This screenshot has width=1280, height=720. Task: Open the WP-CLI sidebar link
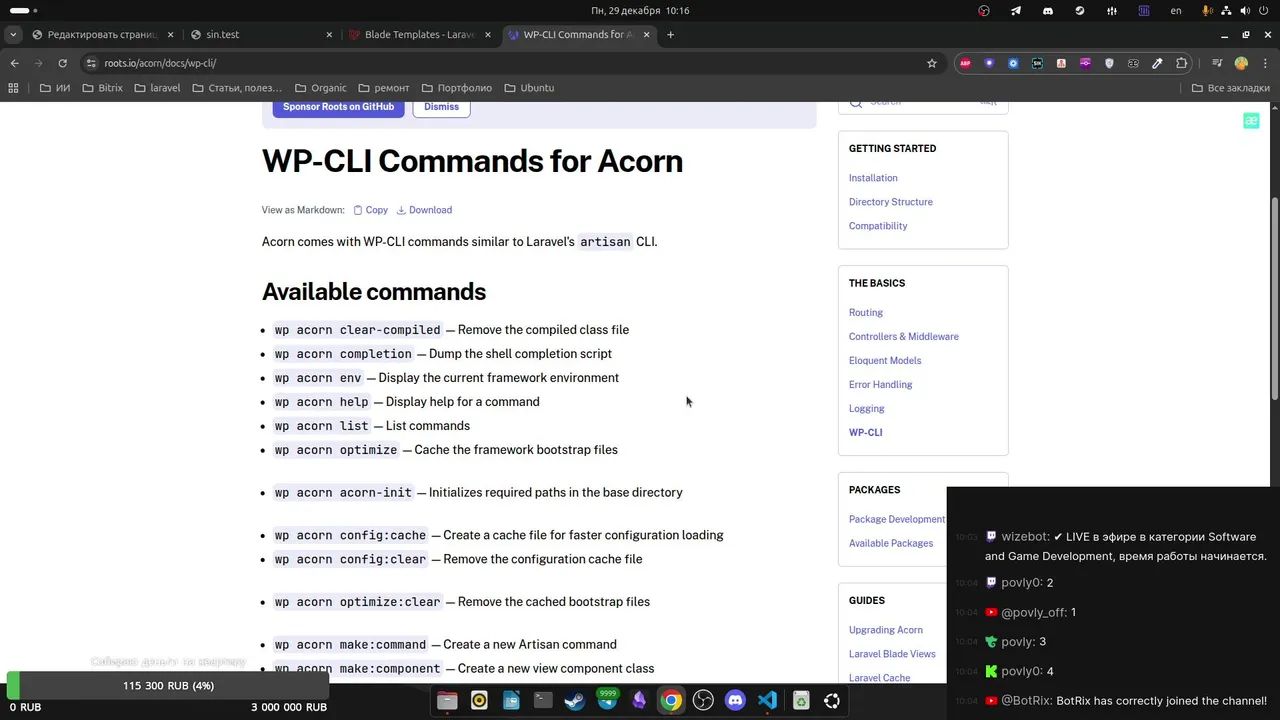[x=865, y=433]
